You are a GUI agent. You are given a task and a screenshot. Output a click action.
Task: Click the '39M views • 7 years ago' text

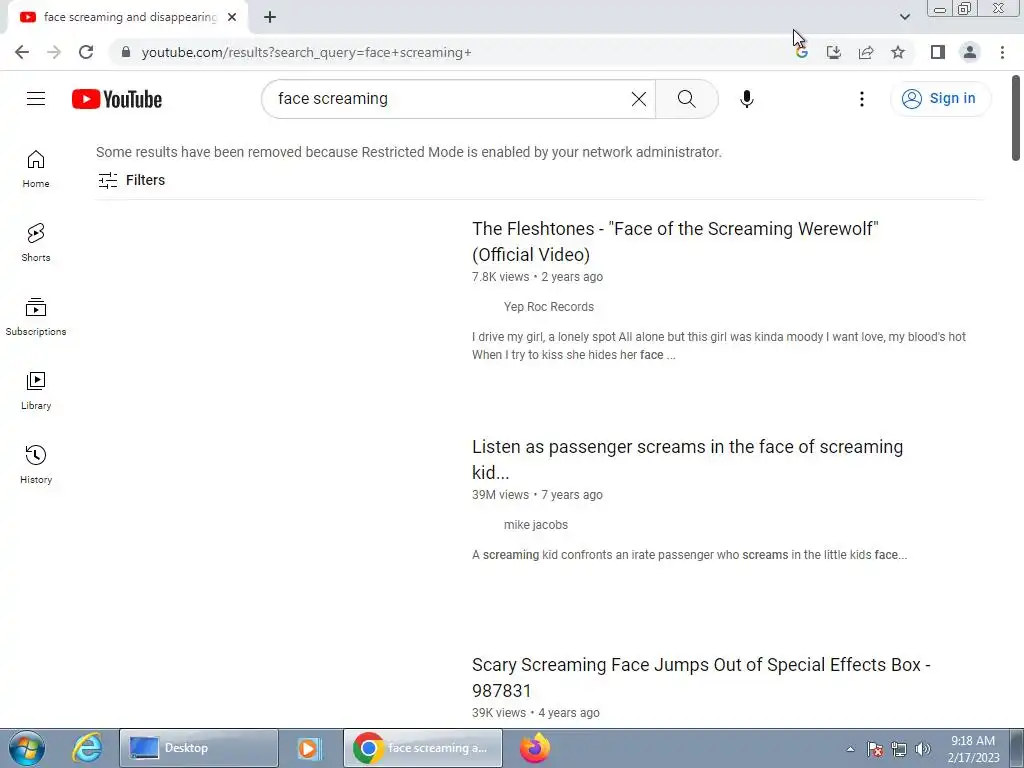pos(537,495)
